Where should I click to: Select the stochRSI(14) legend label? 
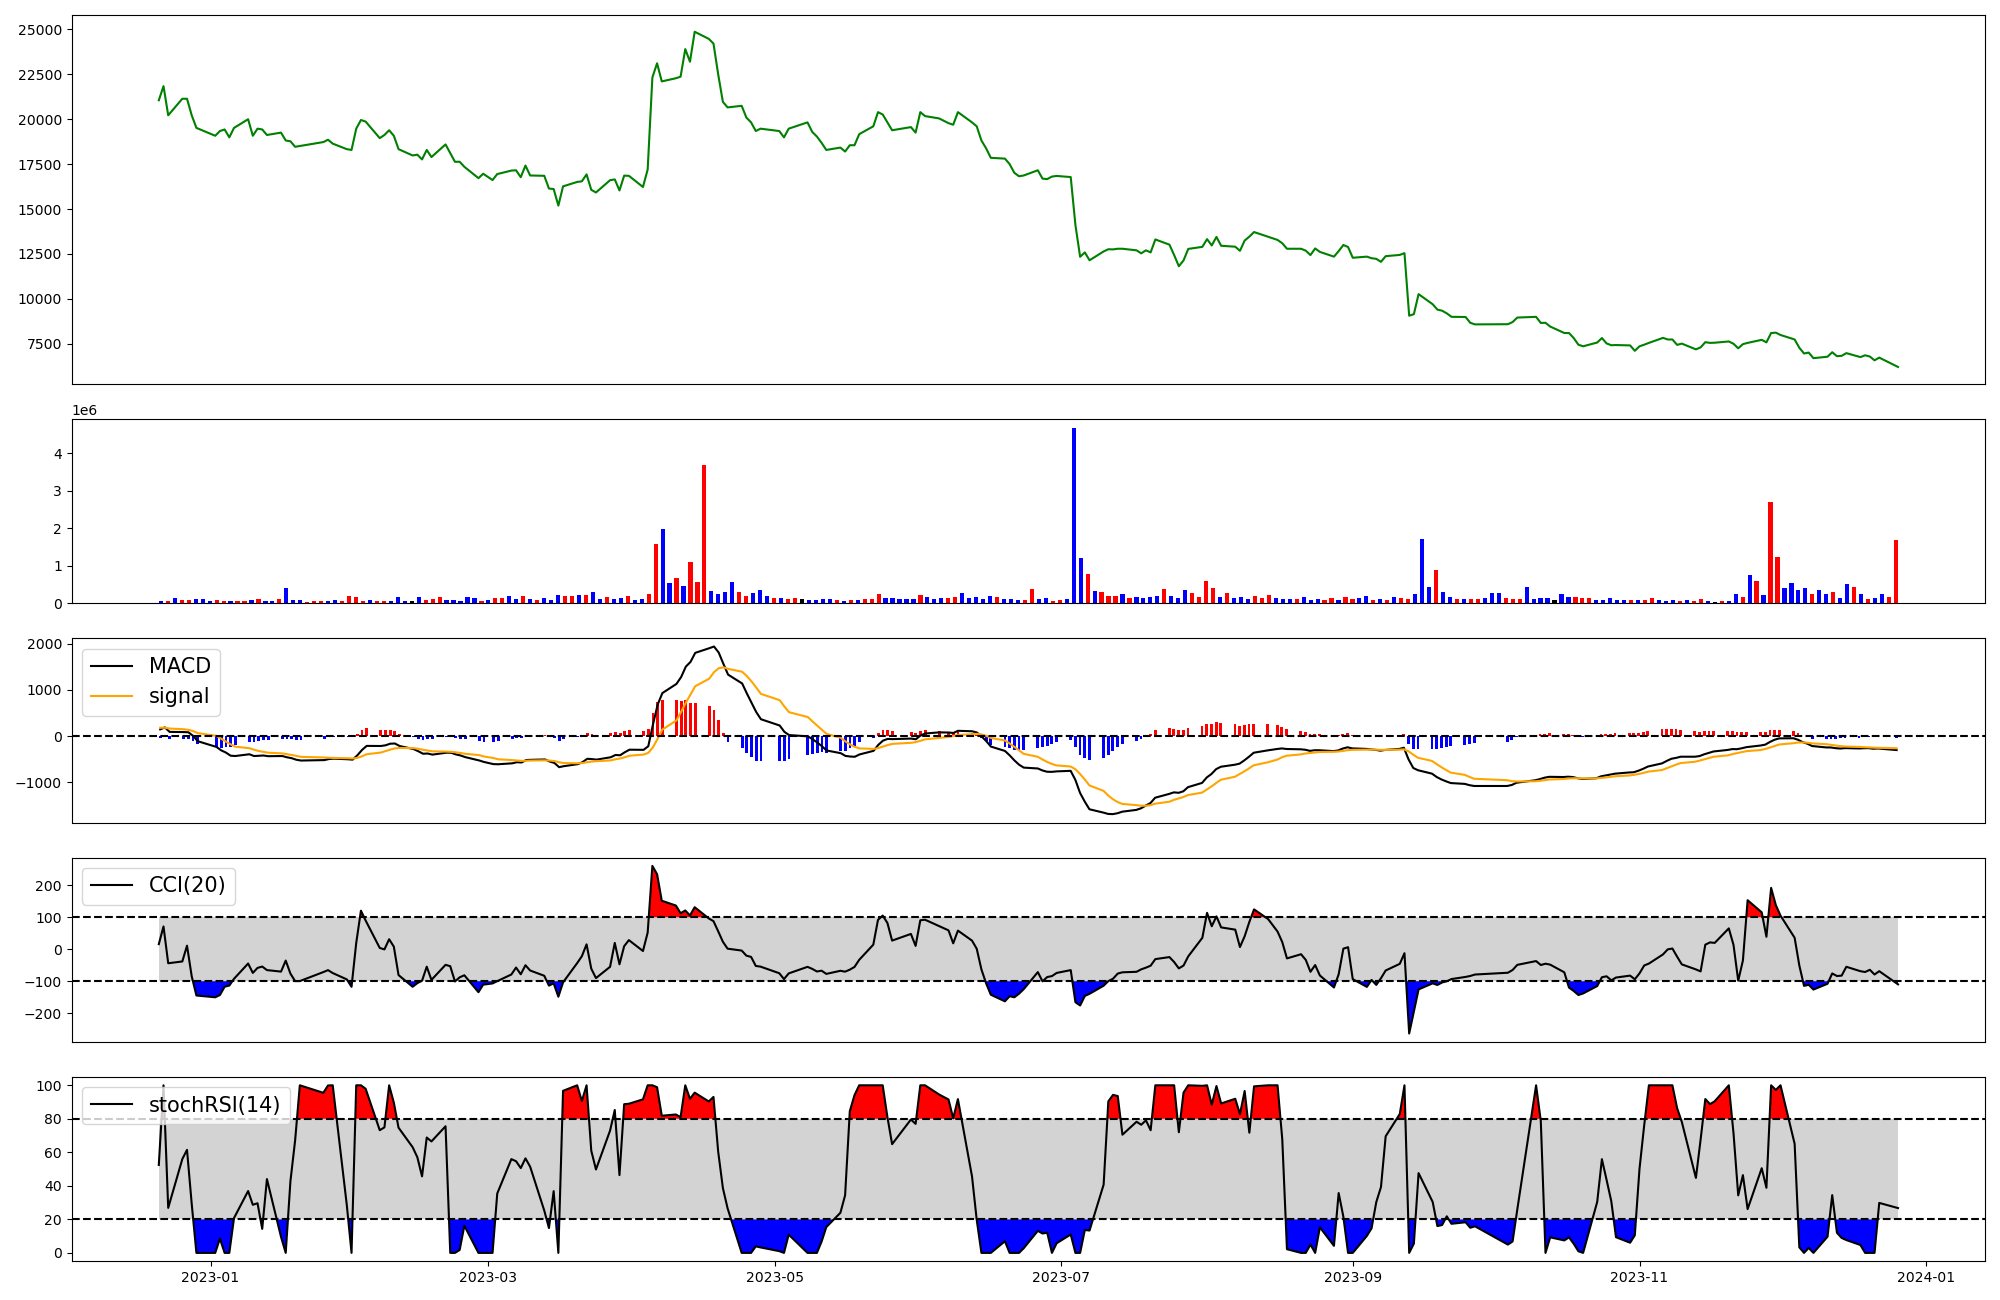pyautogui.click(x=214, y=1105)
